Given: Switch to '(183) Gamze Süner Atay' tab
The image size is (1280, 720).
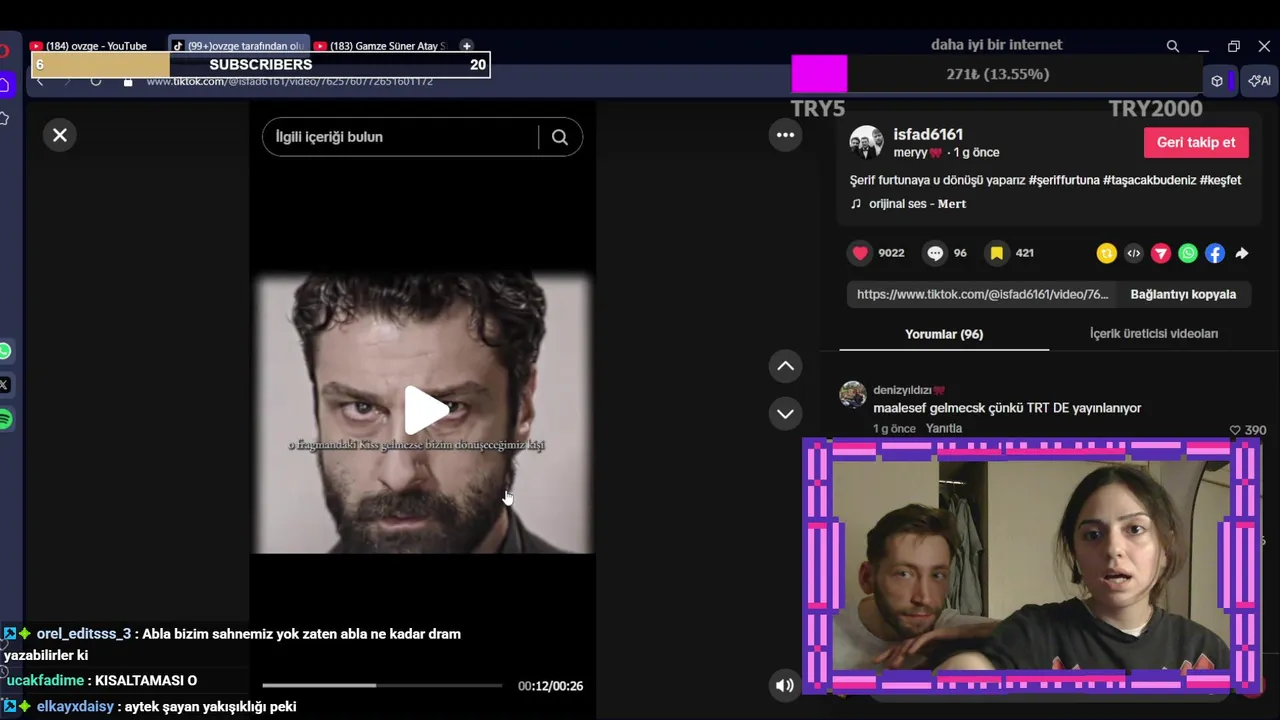Looking at the screenshot, I should 380,46.
